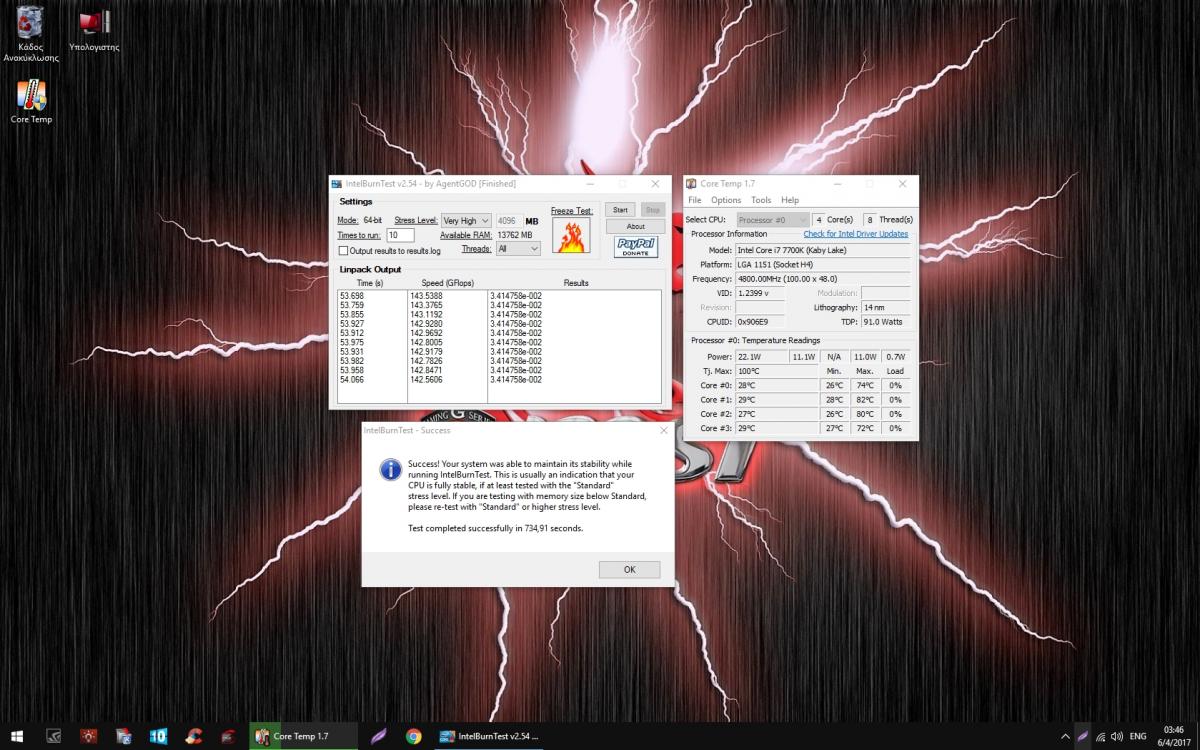Click the taskbar clock showing 03:46

pos(1175,736)
